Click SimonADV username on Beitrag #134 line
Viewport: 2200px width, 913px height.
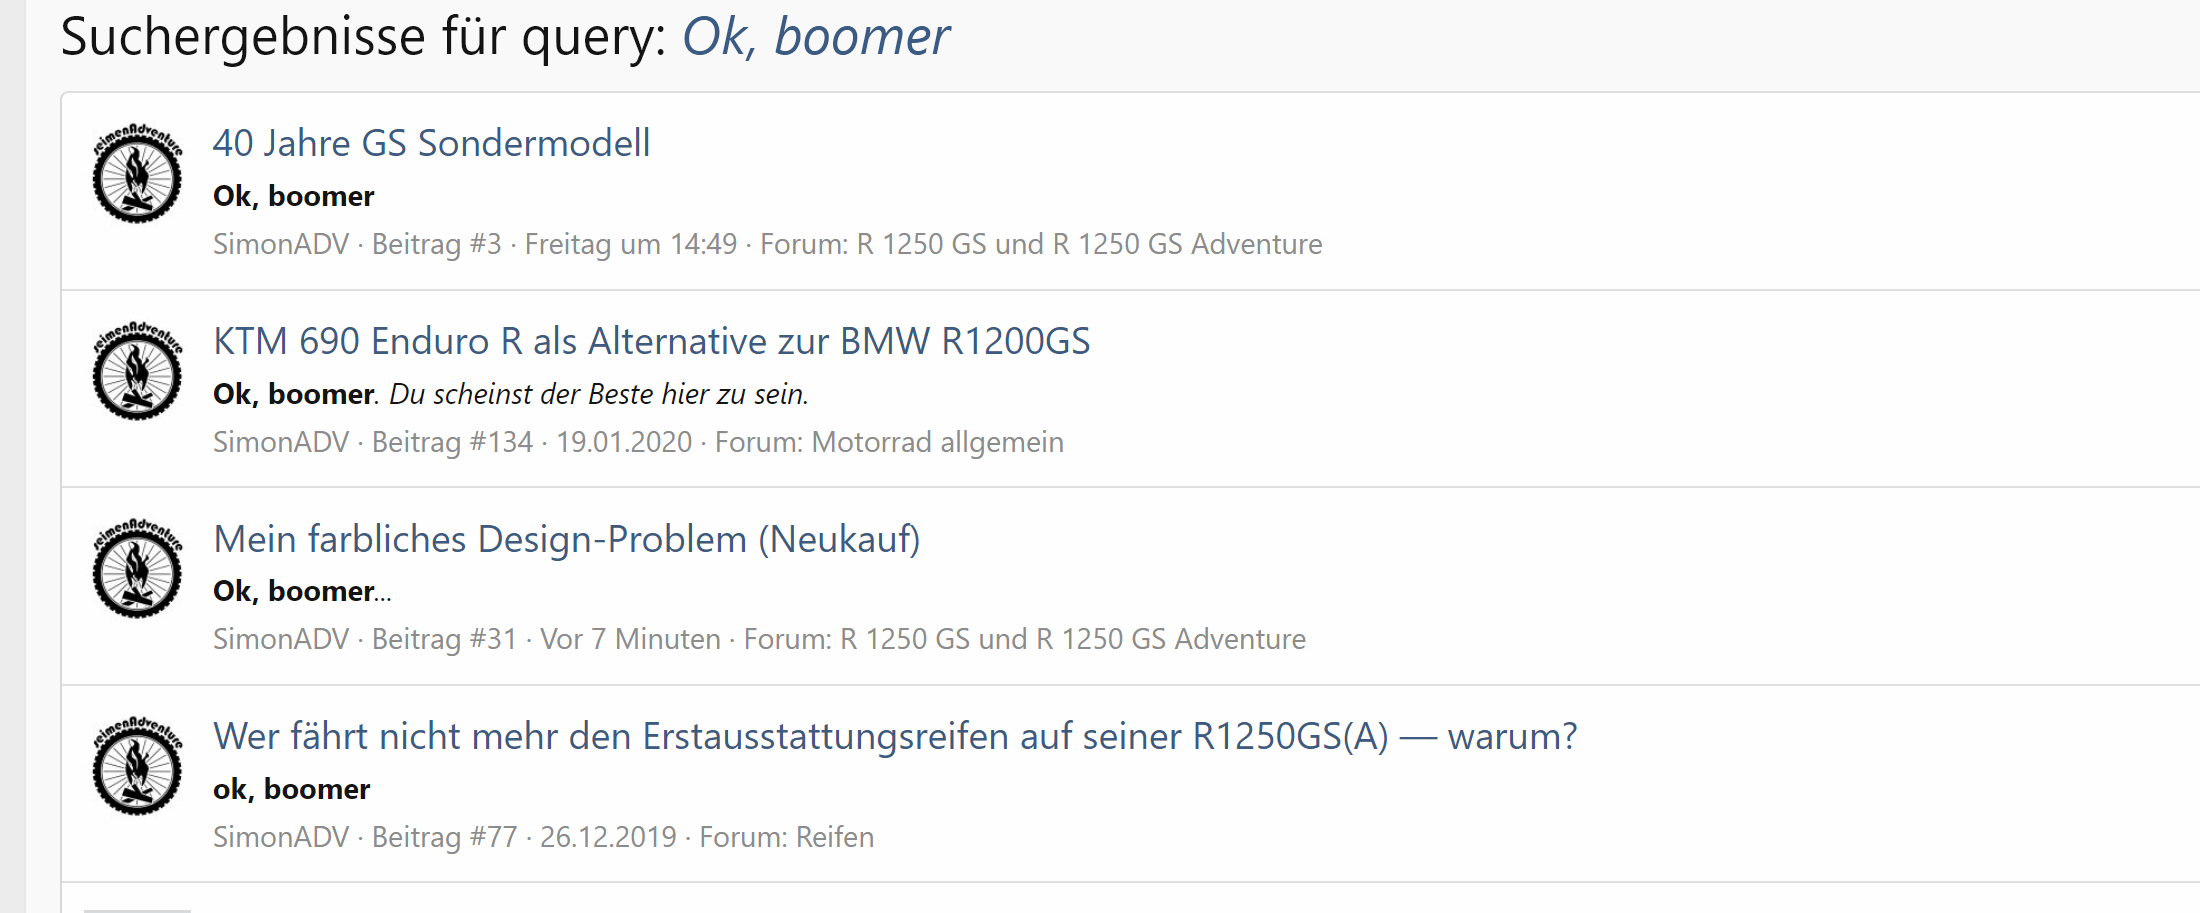[281, 442]
